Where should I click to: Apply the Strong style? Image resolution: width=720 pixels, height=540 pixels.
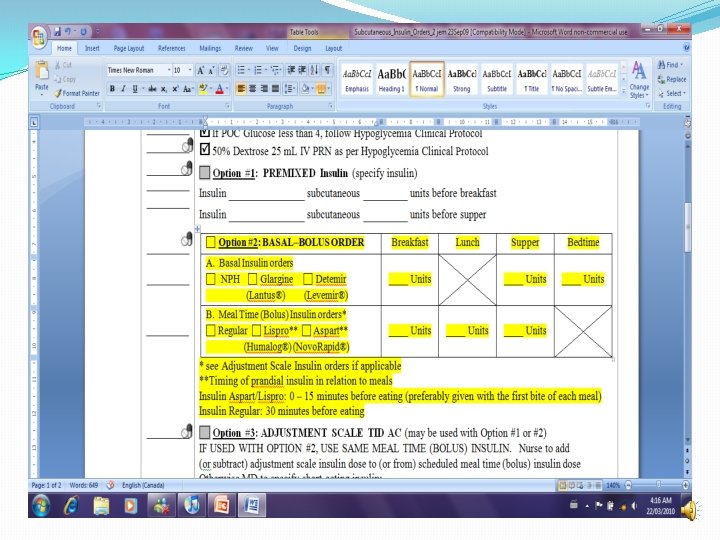coord(461,79)
